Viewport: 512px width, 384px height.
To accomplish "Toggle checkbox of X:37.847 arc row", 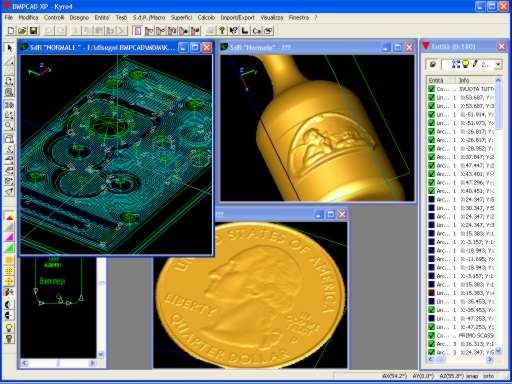I will 431,157.
